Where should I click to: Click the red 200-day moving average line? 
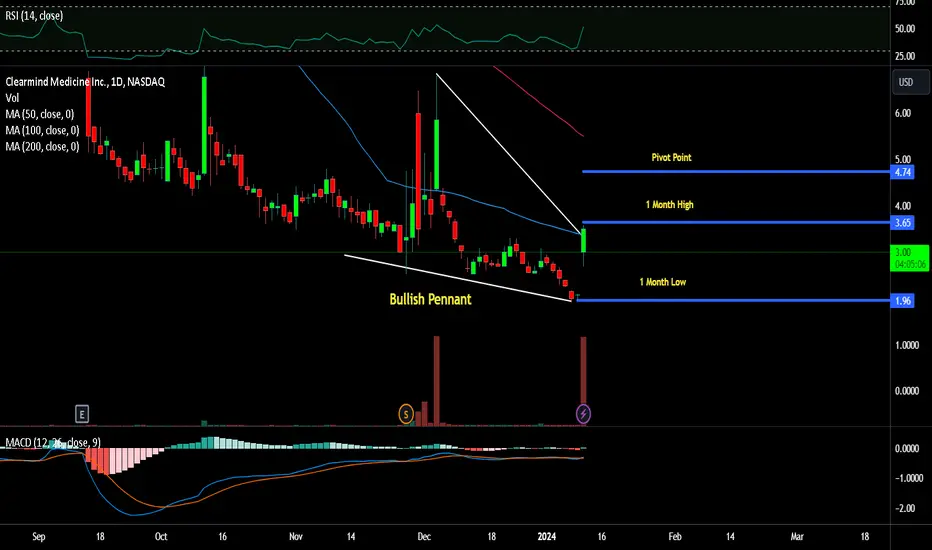tap(538, 101)
